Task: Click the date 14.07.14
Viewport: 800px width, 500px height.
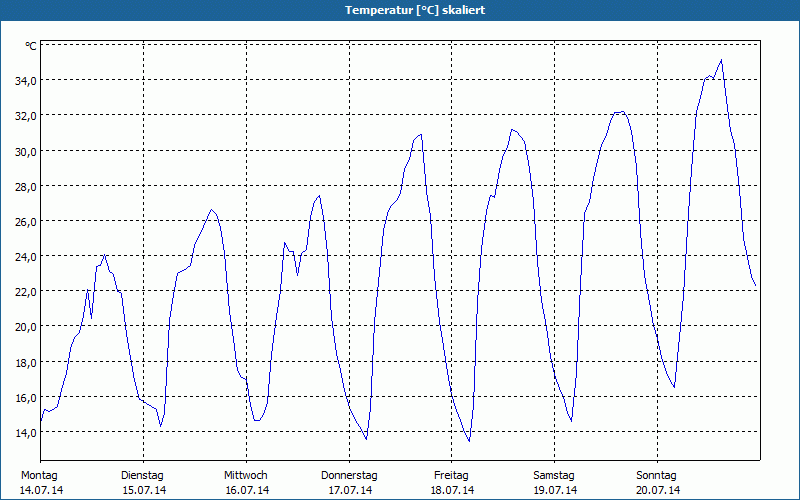Action: pos(42,490)
